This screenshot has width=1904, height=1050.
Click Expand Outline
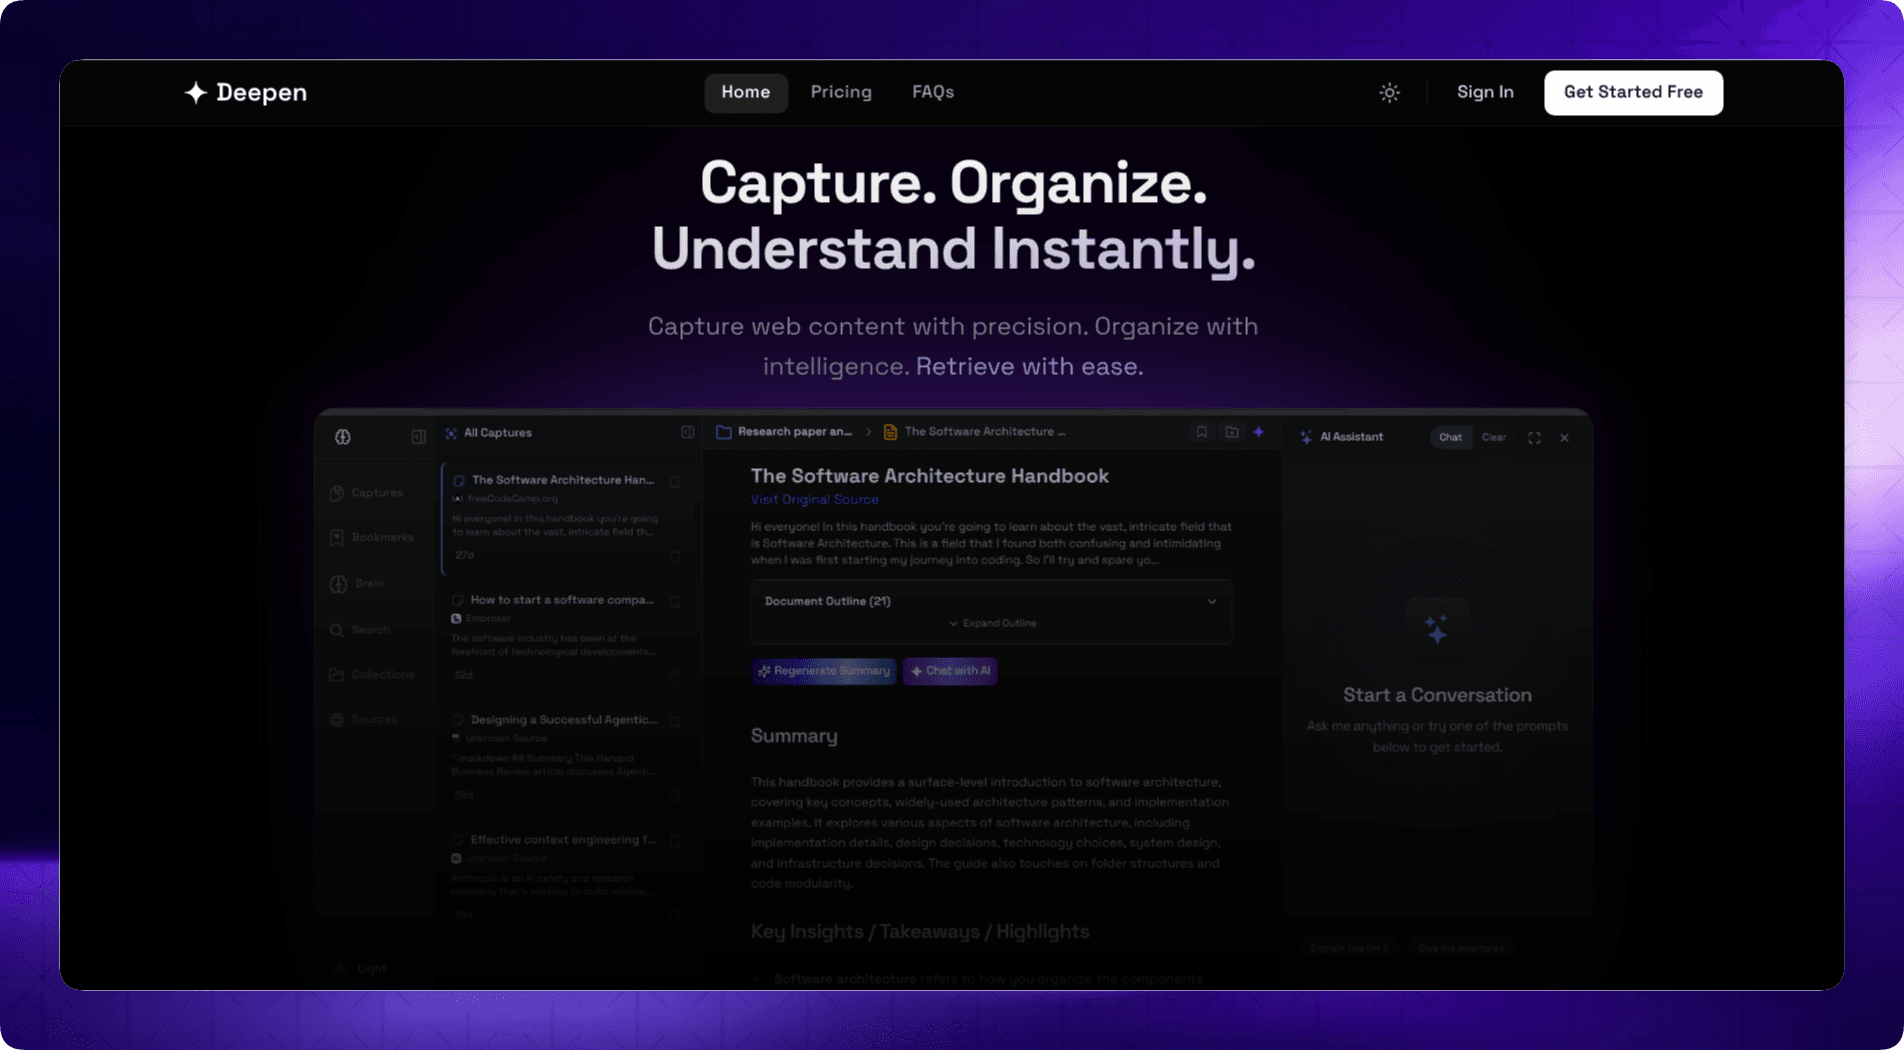tap(992, 623)
